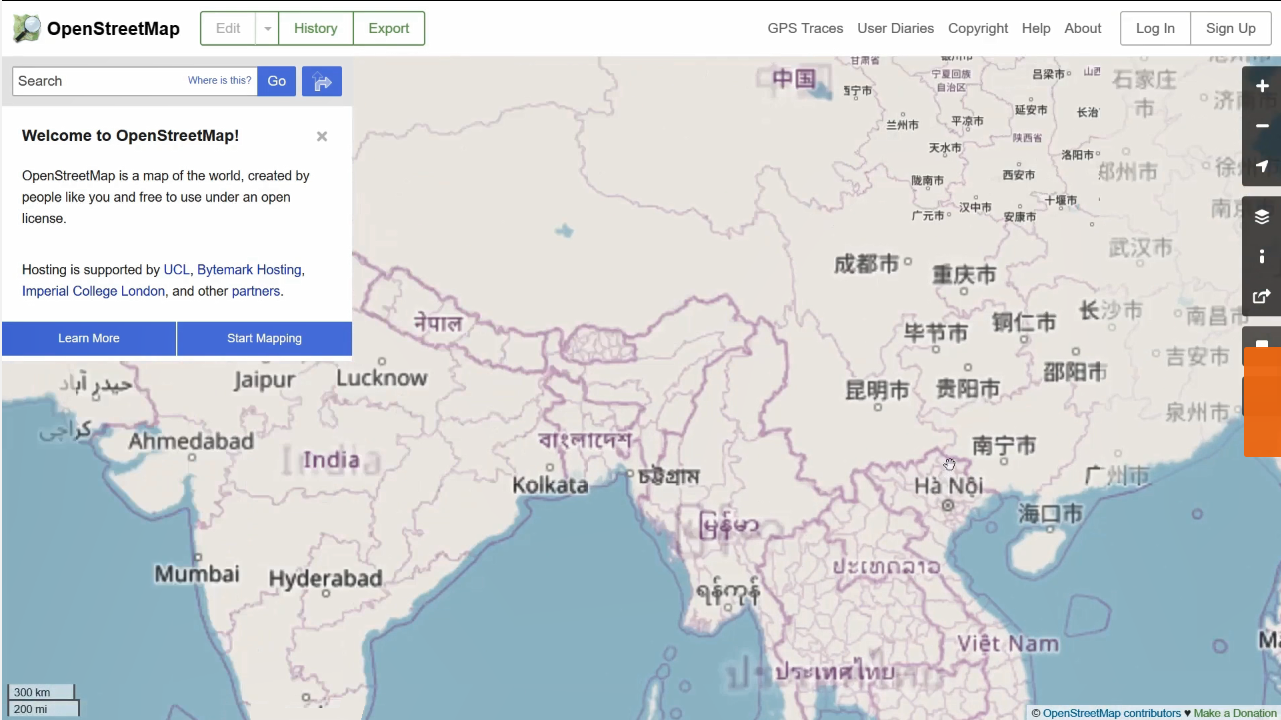Open User Diaries page
This screenshot has height=720, width=1281.
[x=895, y=28]
